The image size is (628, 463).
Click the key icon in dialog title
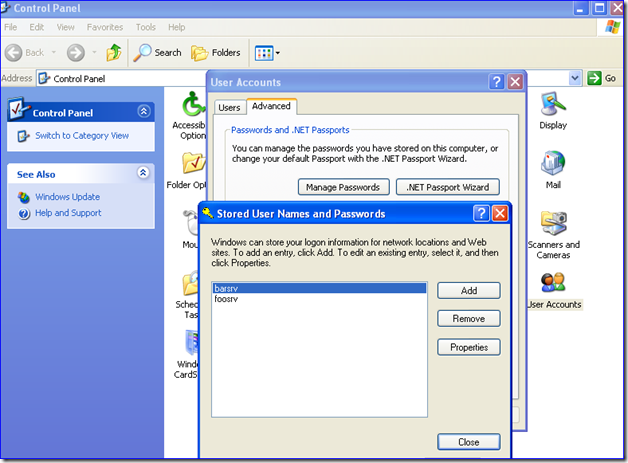(x=207, y=213)
